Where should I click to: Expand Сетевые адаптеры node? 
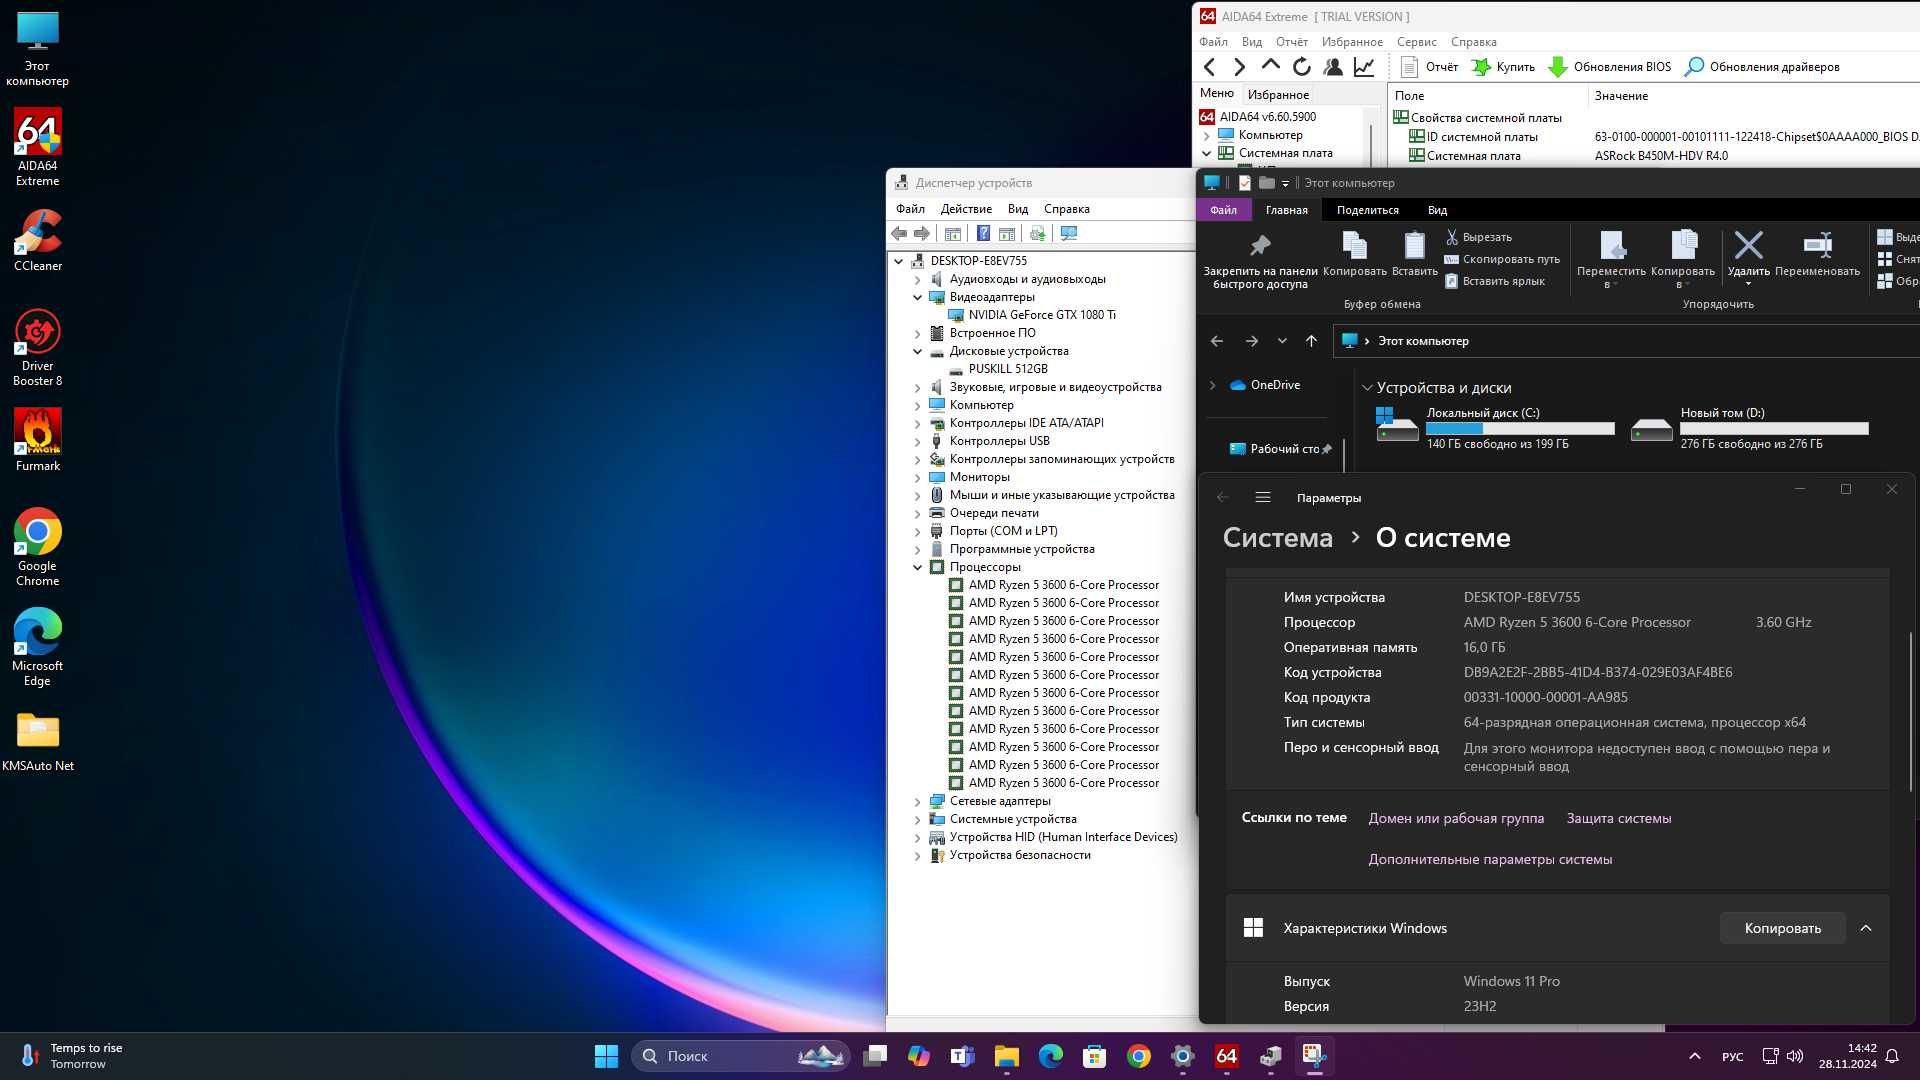(x=917, y=801)
